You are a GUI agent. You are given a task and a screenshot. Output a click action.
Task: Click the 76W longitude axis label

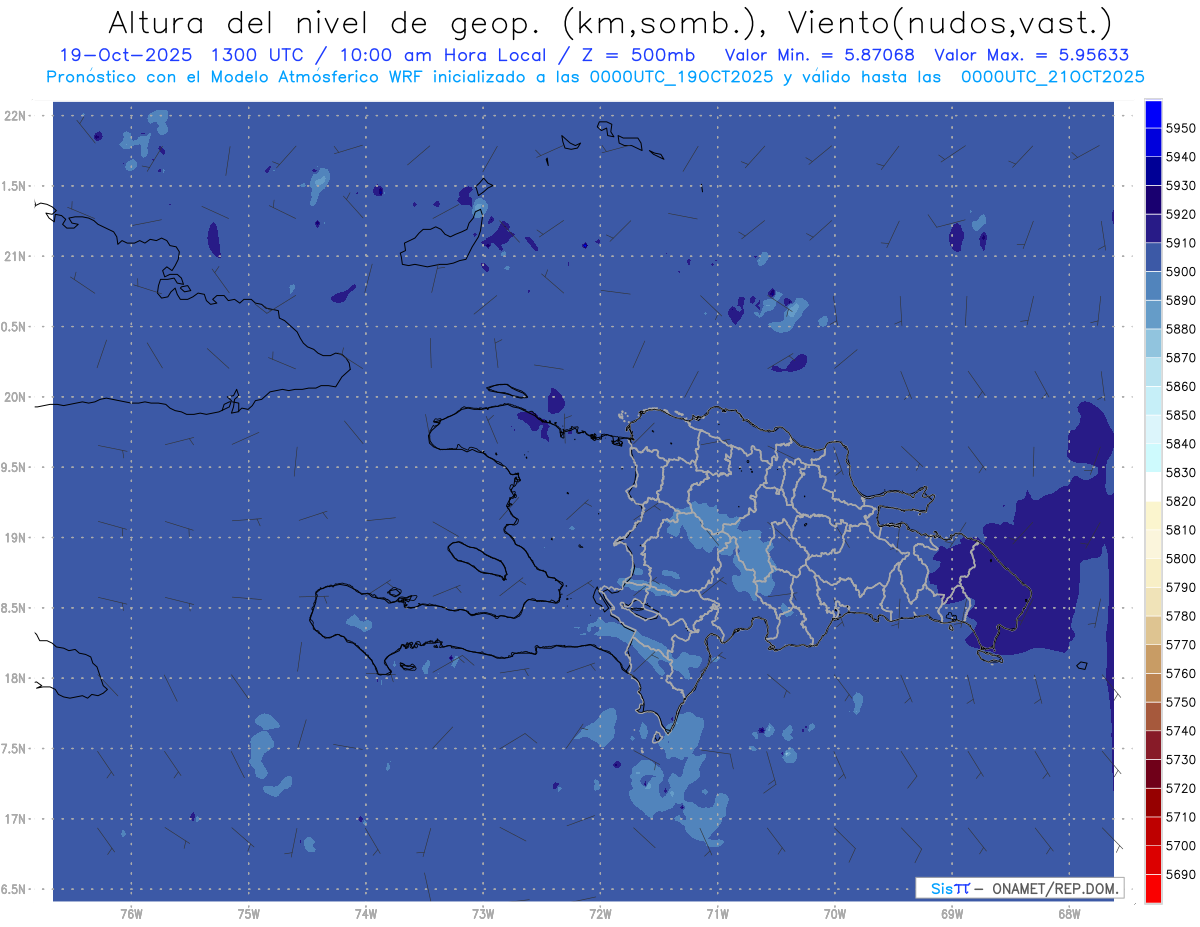[131, 914]
